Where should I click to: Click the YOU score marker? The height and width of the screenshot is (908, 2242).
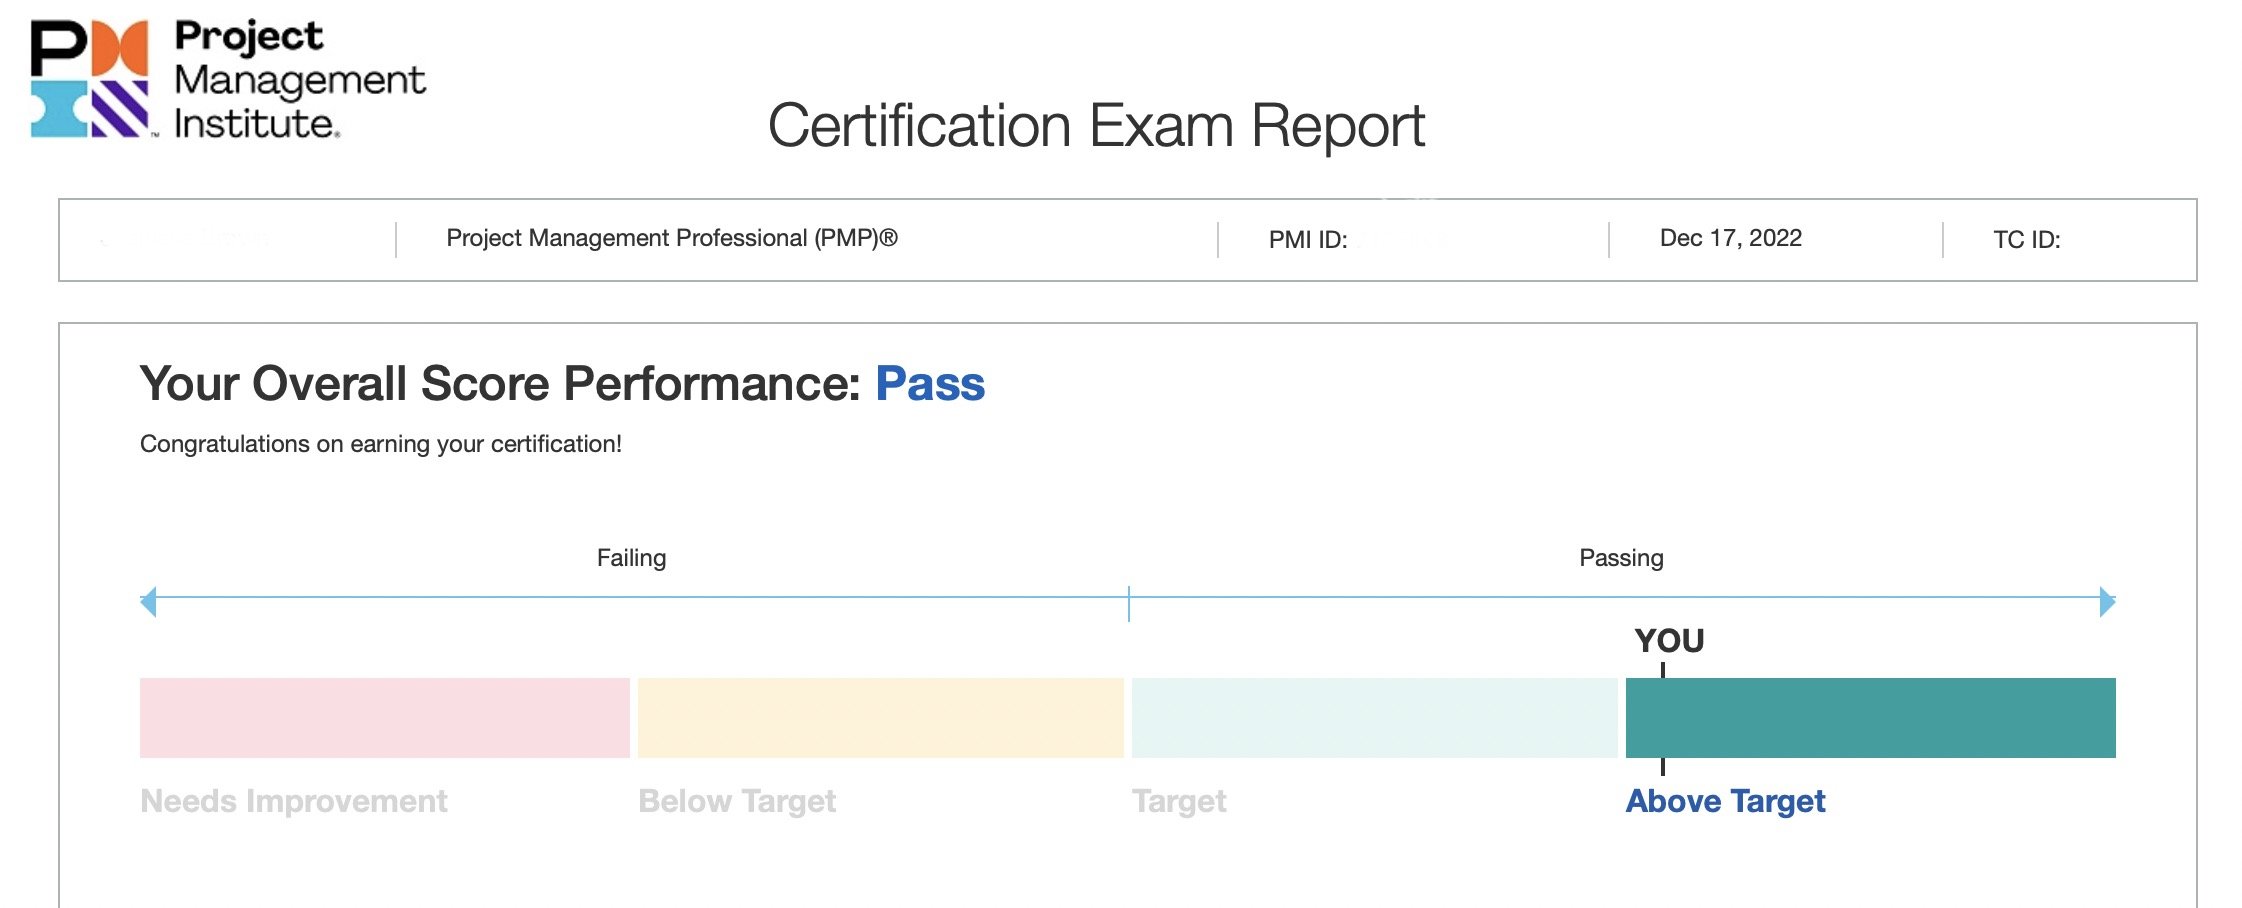coord(1669,640)
